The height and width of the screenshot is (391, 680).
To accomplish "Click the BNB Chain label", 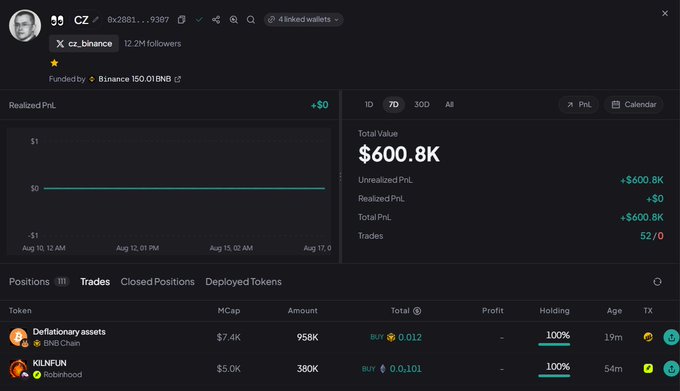I will coord(62,343).
